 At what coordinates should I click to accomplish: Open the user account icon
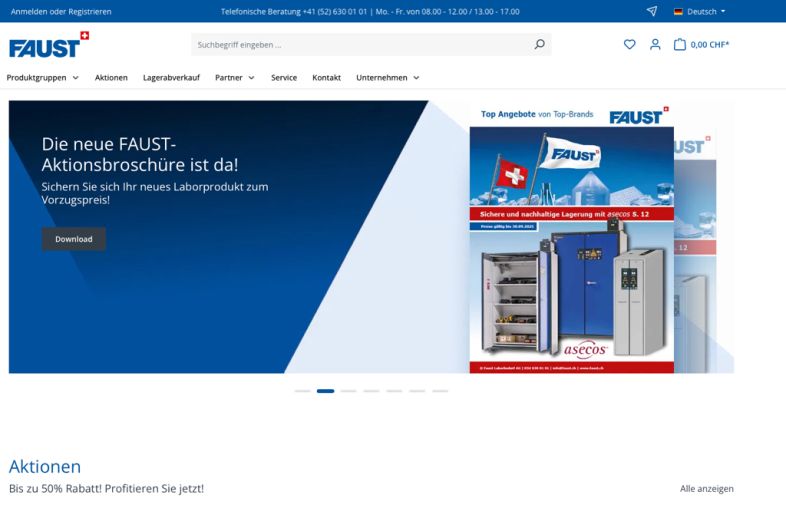(x=655, y=44)
